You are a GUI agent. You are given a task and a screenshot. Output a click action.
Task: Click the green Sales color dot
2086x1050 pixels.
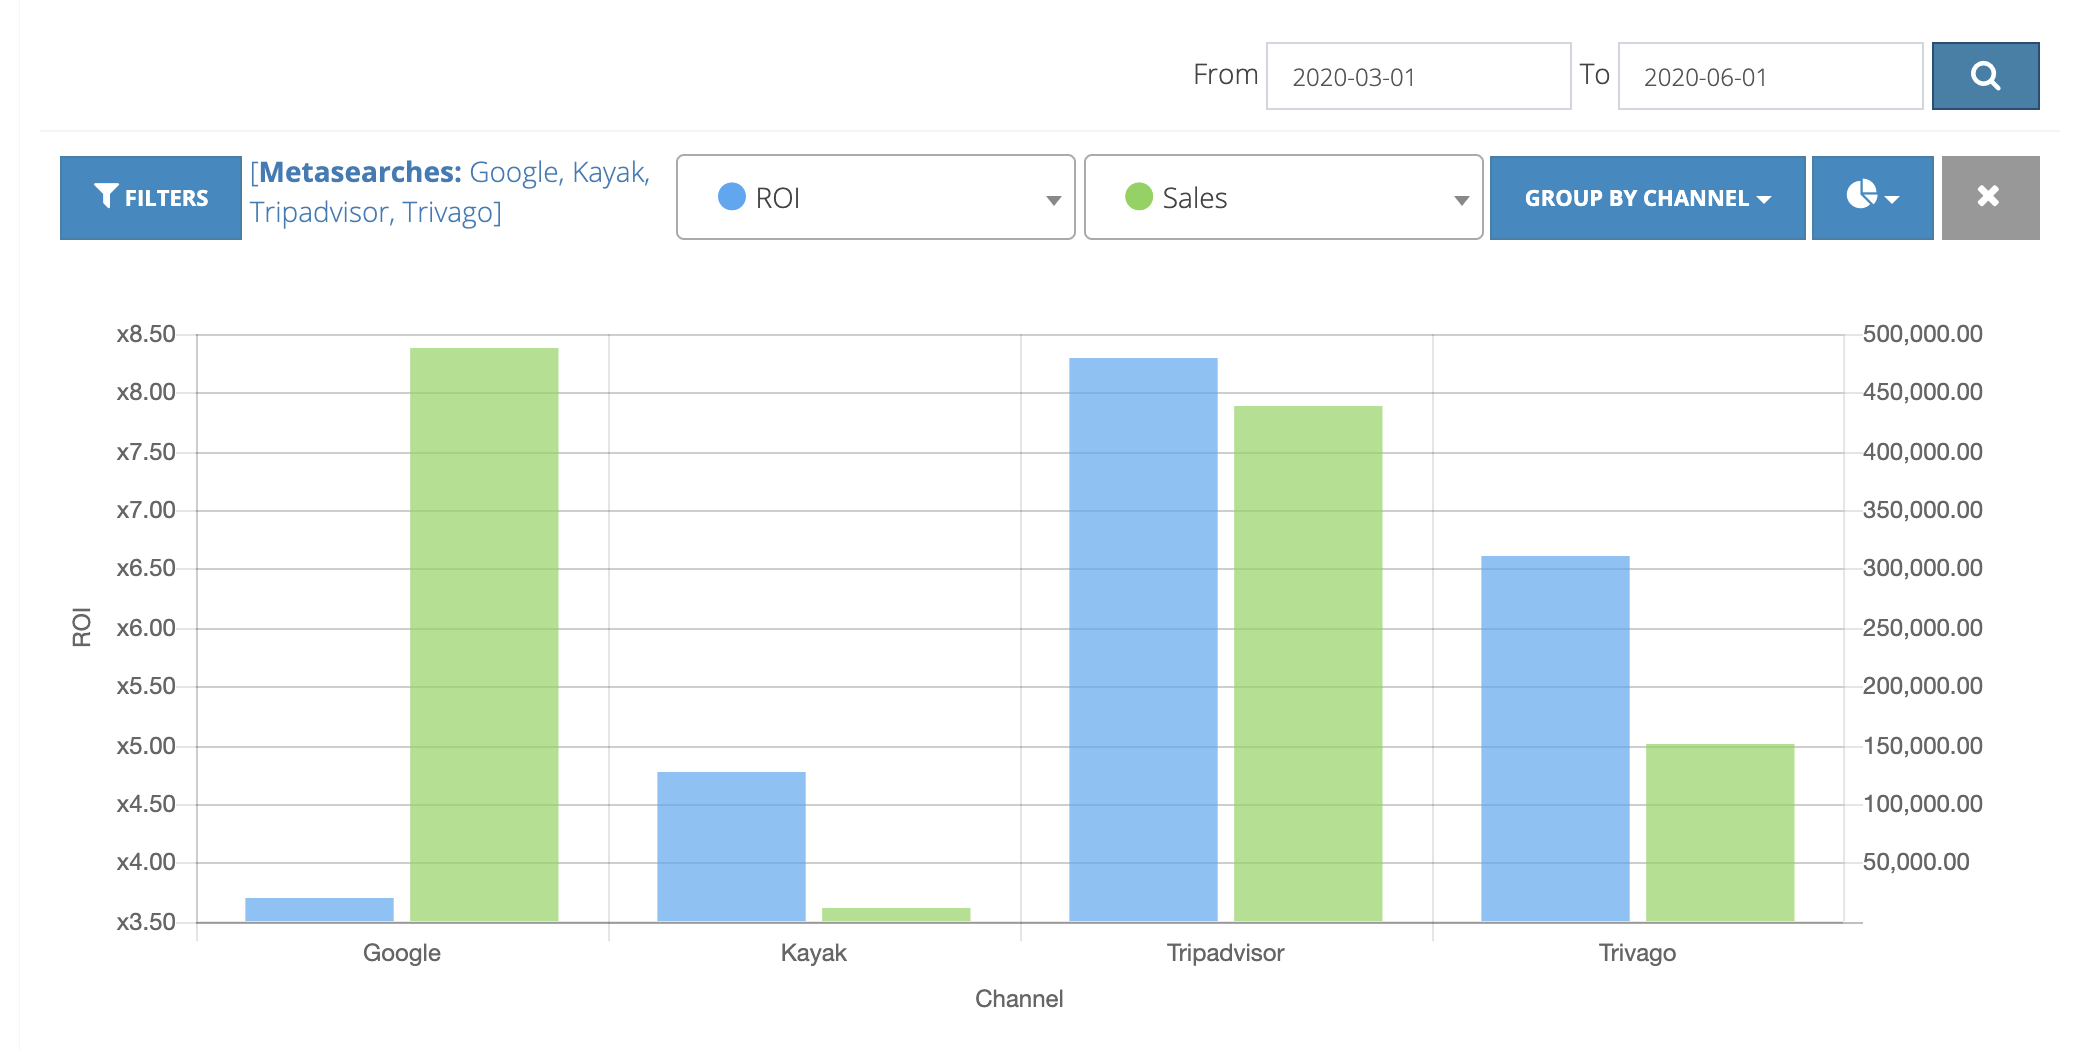(1139, 197)
